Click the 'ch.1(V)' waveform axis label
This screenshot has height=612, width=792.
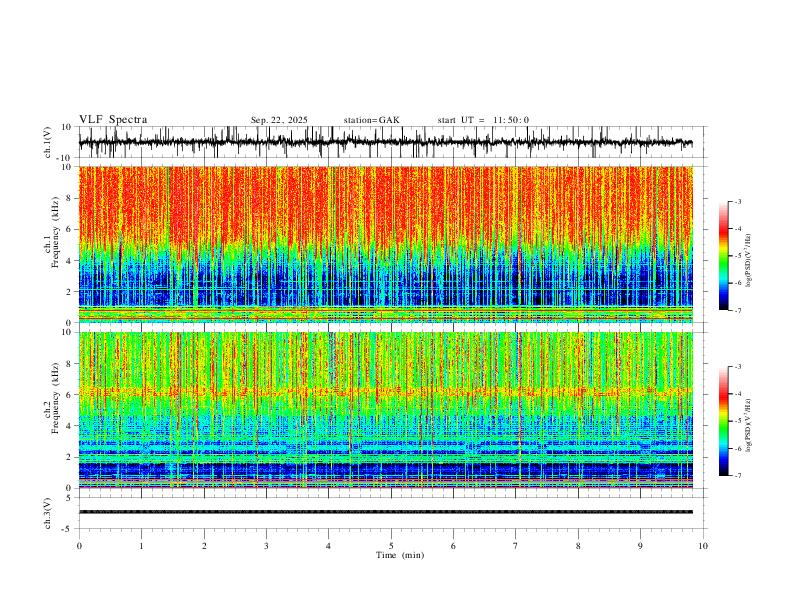click(x=48, y=142)
